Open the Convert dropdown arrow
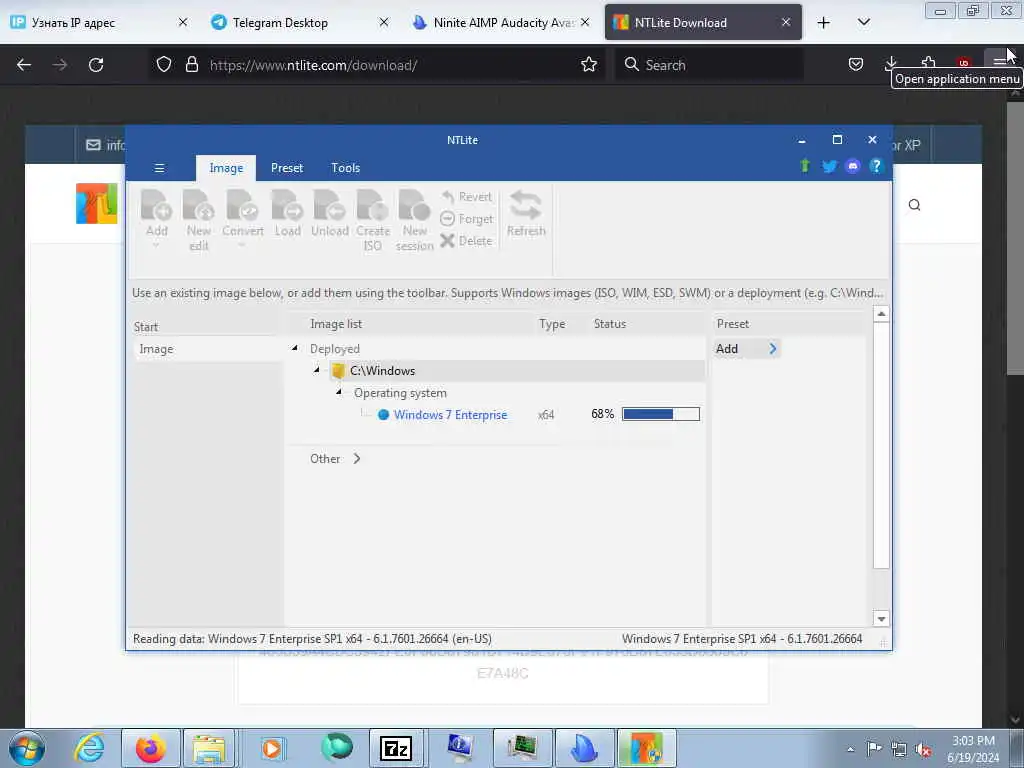 coord(242,246)
